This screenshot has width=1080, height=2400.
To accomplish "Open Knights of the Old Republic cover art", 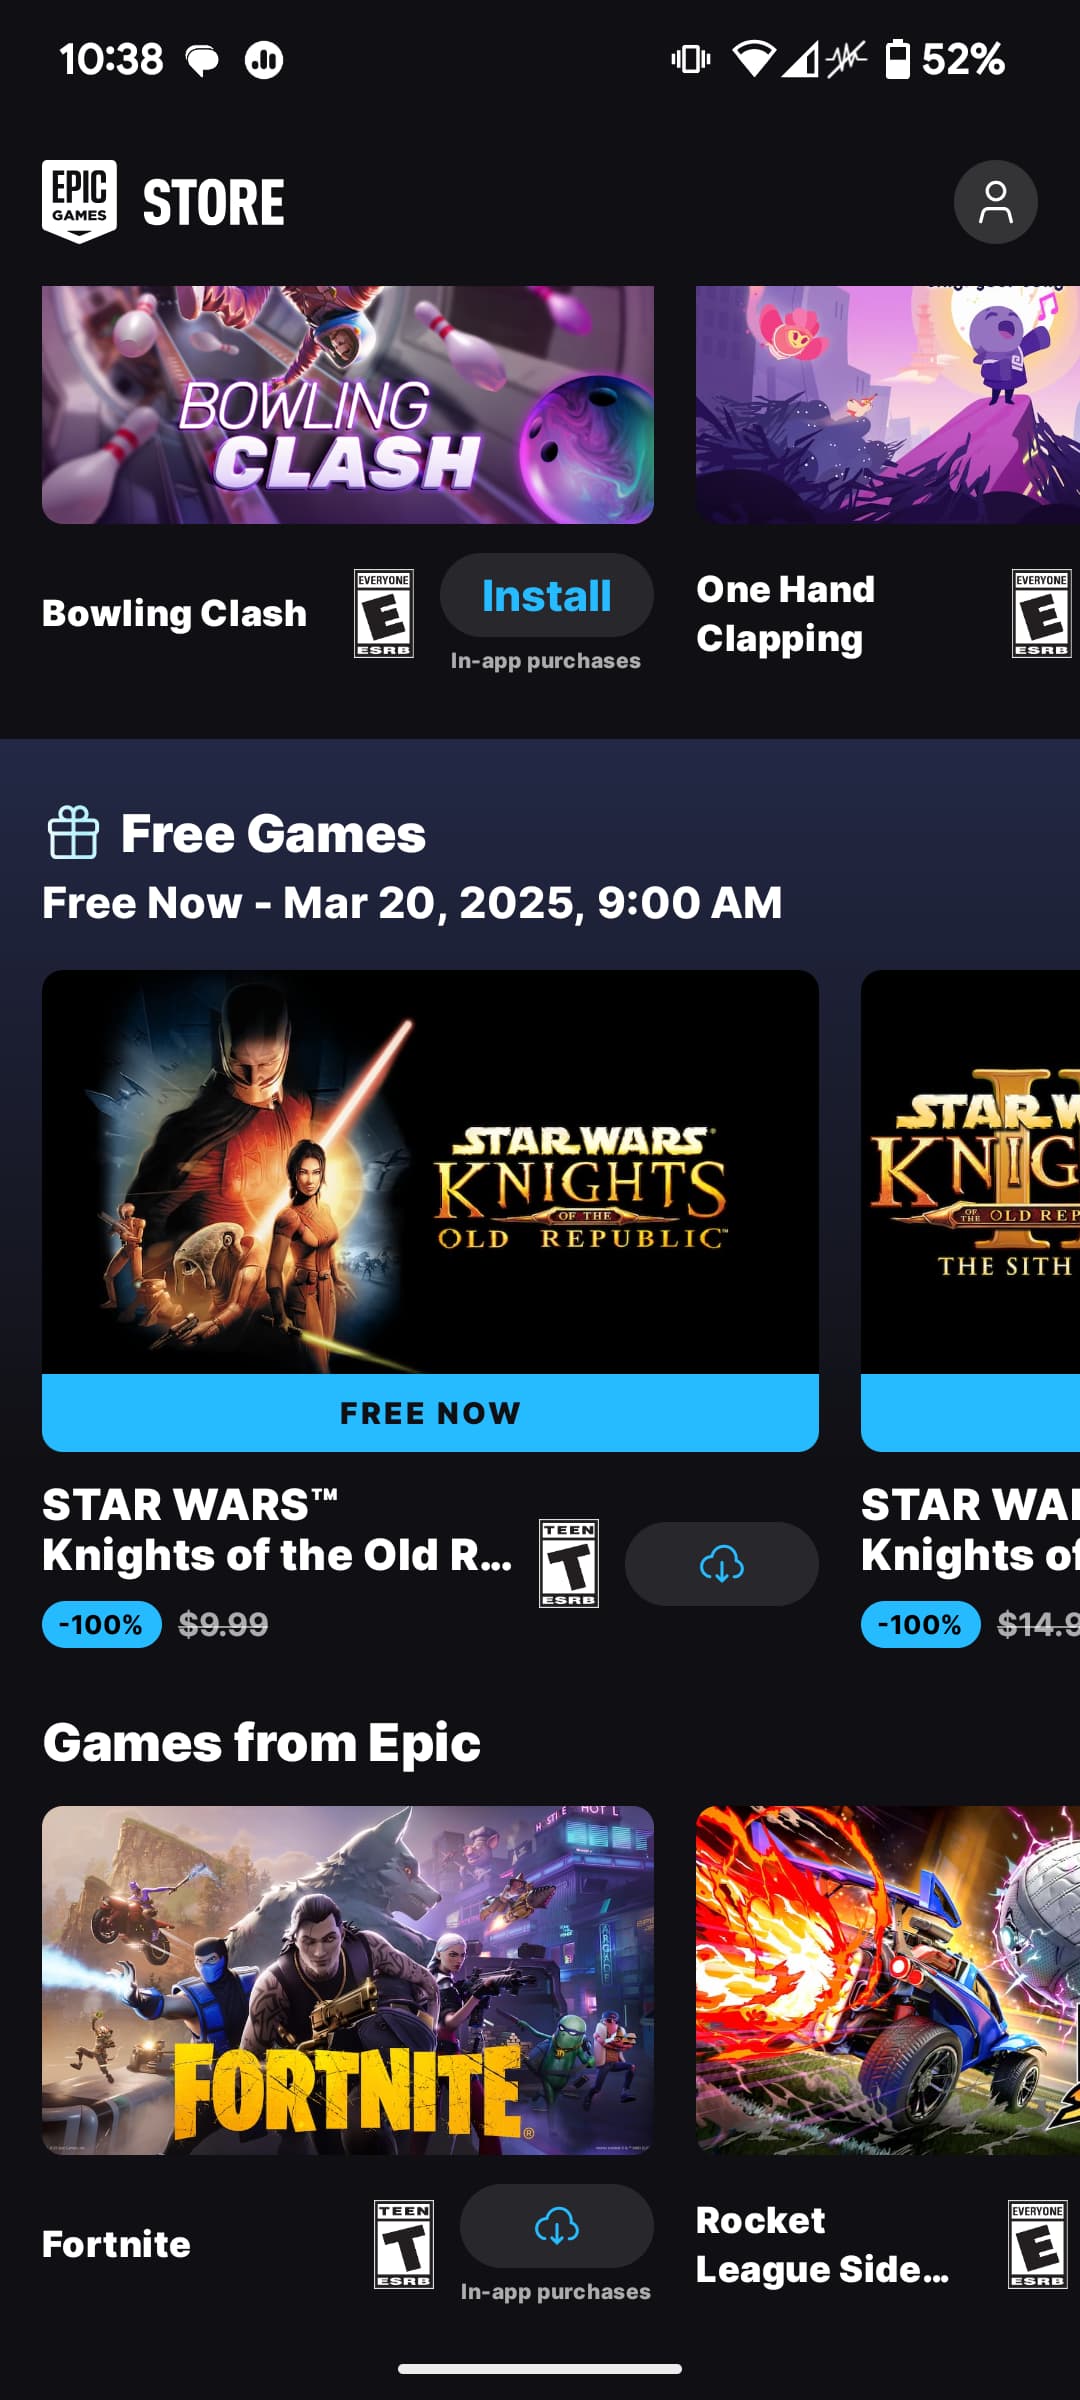I will 430,1172.
